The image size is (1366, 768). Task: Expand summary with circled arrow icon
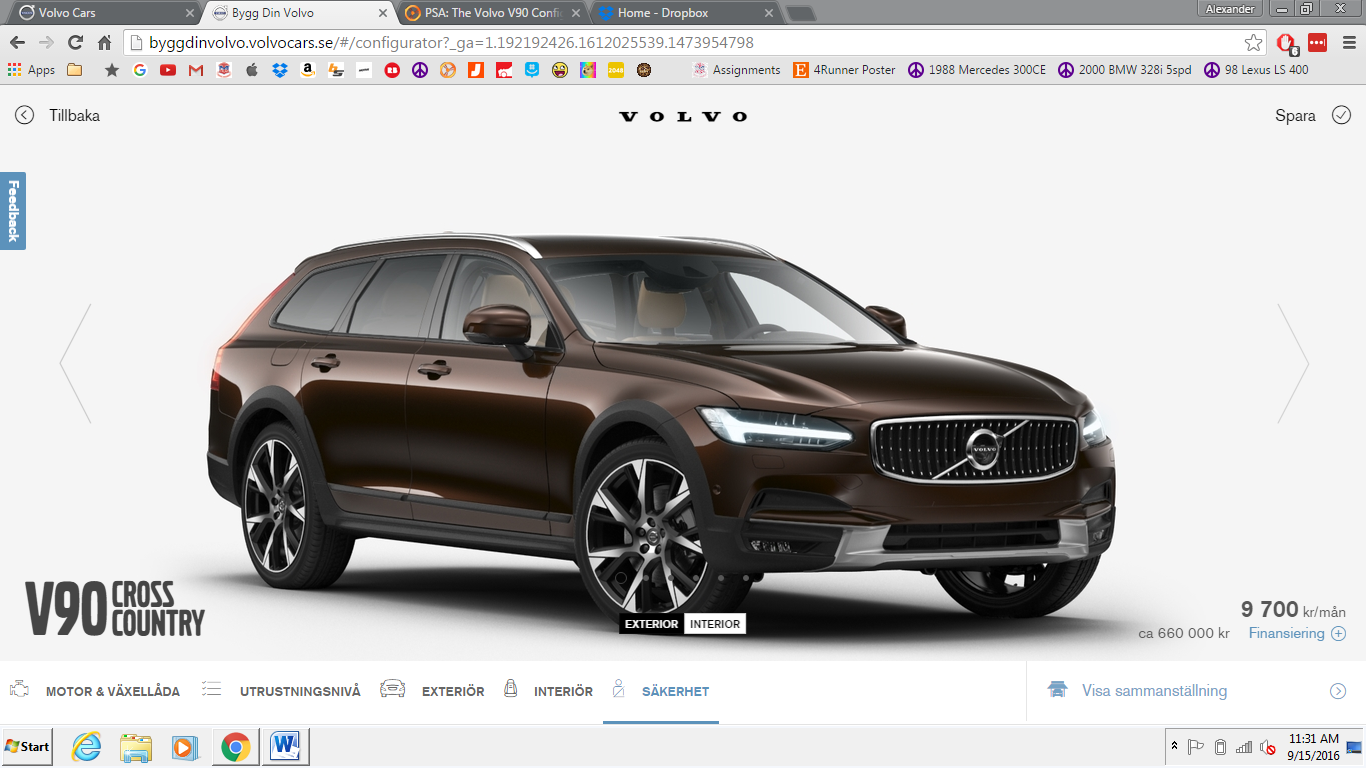click(x=1338, y=691)
